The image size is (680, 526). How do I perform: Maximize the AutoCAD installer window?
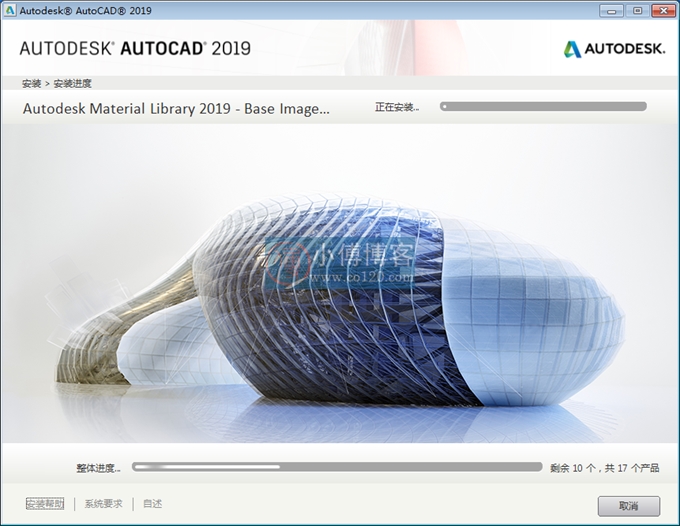tap(637, 11)
